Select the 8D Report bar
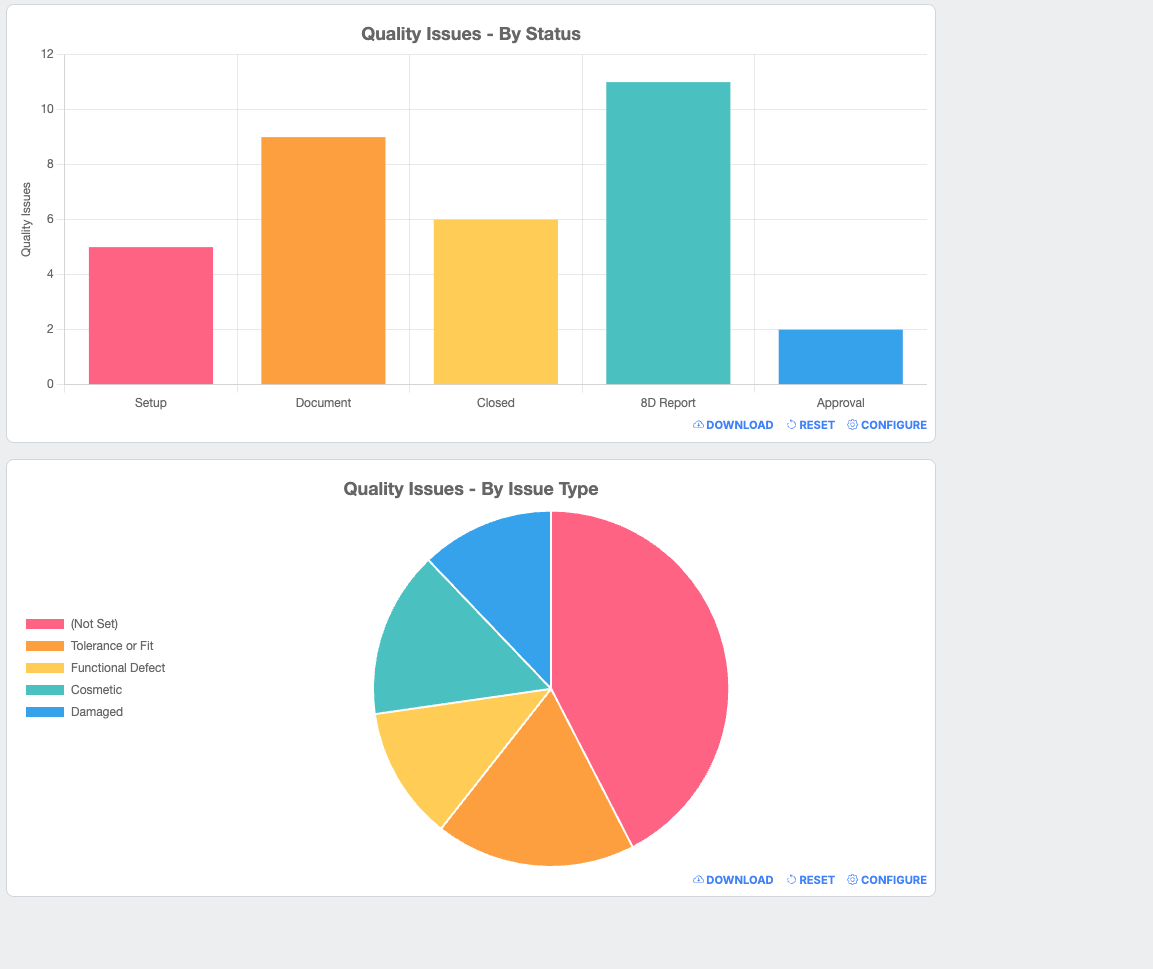1153x969 pixels. [x=667, y=230]
